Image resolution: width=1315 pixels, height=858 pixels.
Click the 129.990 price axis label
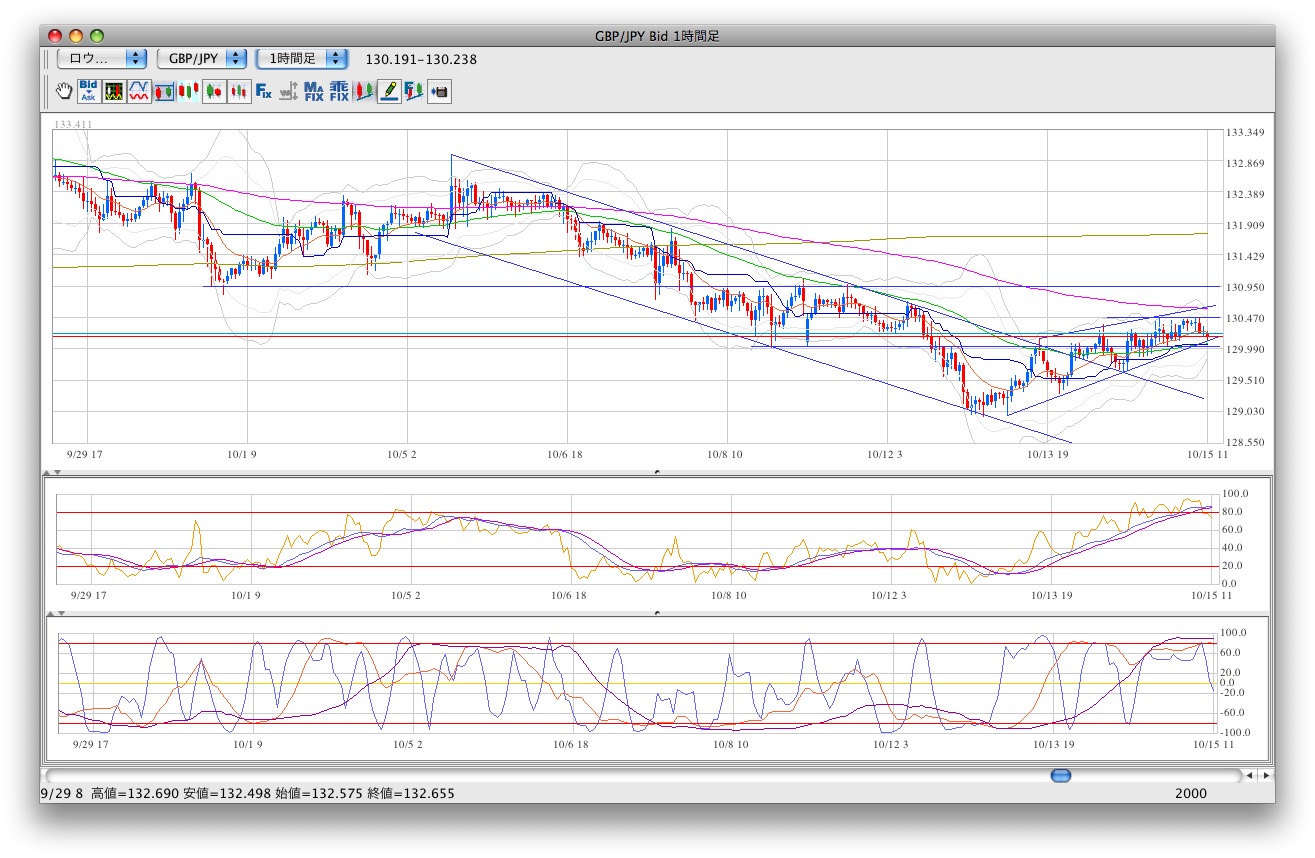1245,350
